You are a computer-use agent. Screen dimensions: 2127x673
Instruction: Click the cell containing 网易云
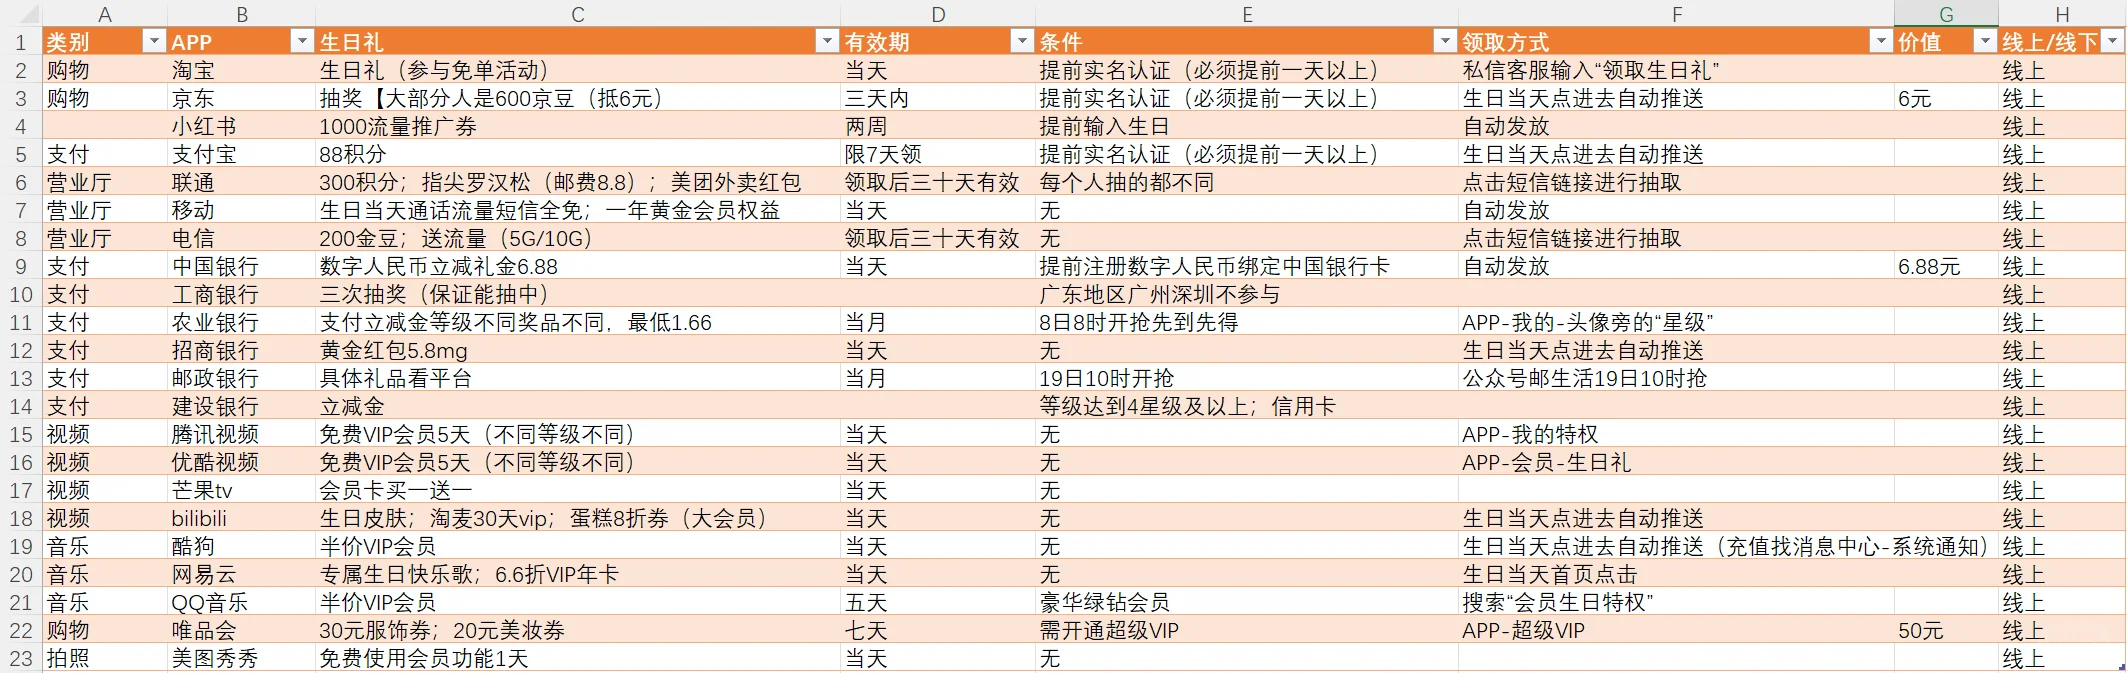click(241, 574)
